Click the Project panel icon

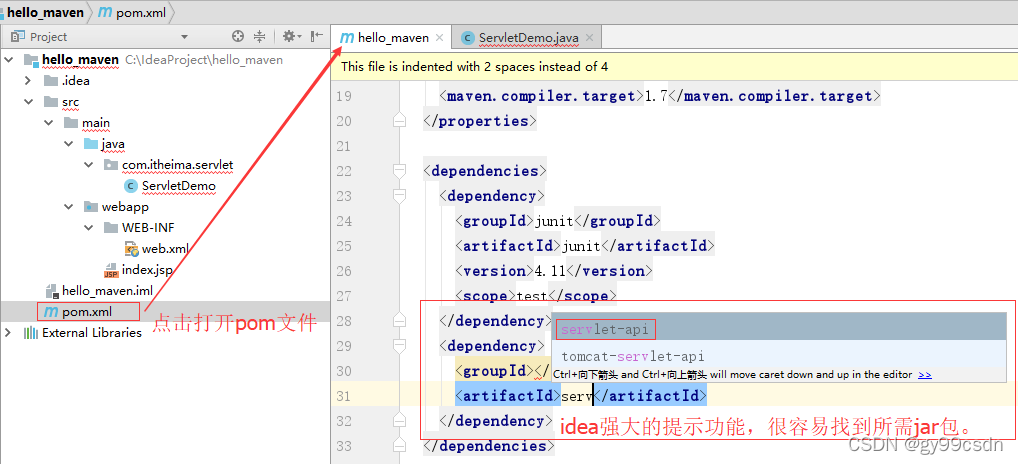pos(18,36)
